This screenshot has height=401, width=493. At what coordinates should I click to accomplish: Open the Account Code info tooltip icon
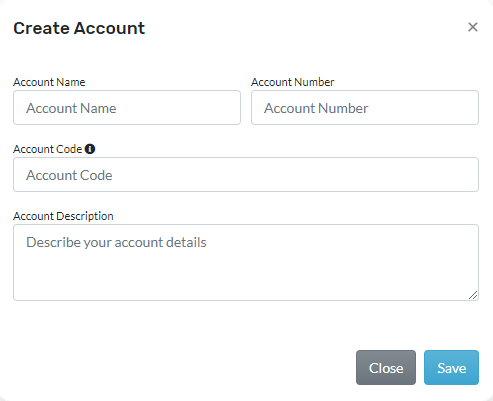90,149
